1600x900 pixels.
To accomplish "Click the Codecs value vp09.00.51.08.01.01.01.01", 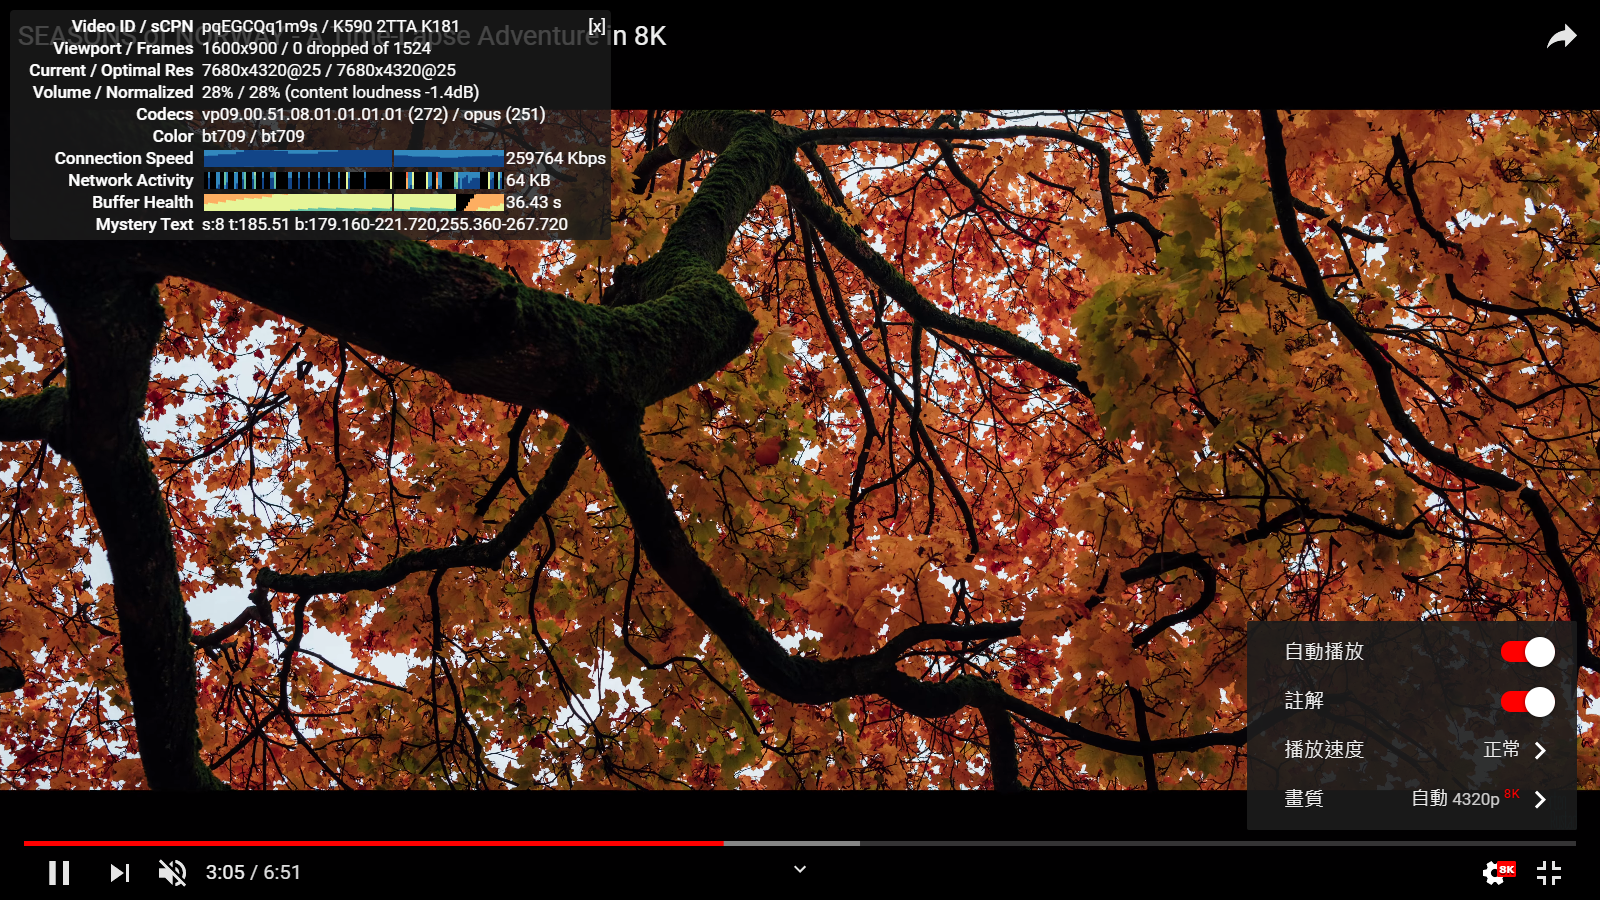I will tap(302, 114).
